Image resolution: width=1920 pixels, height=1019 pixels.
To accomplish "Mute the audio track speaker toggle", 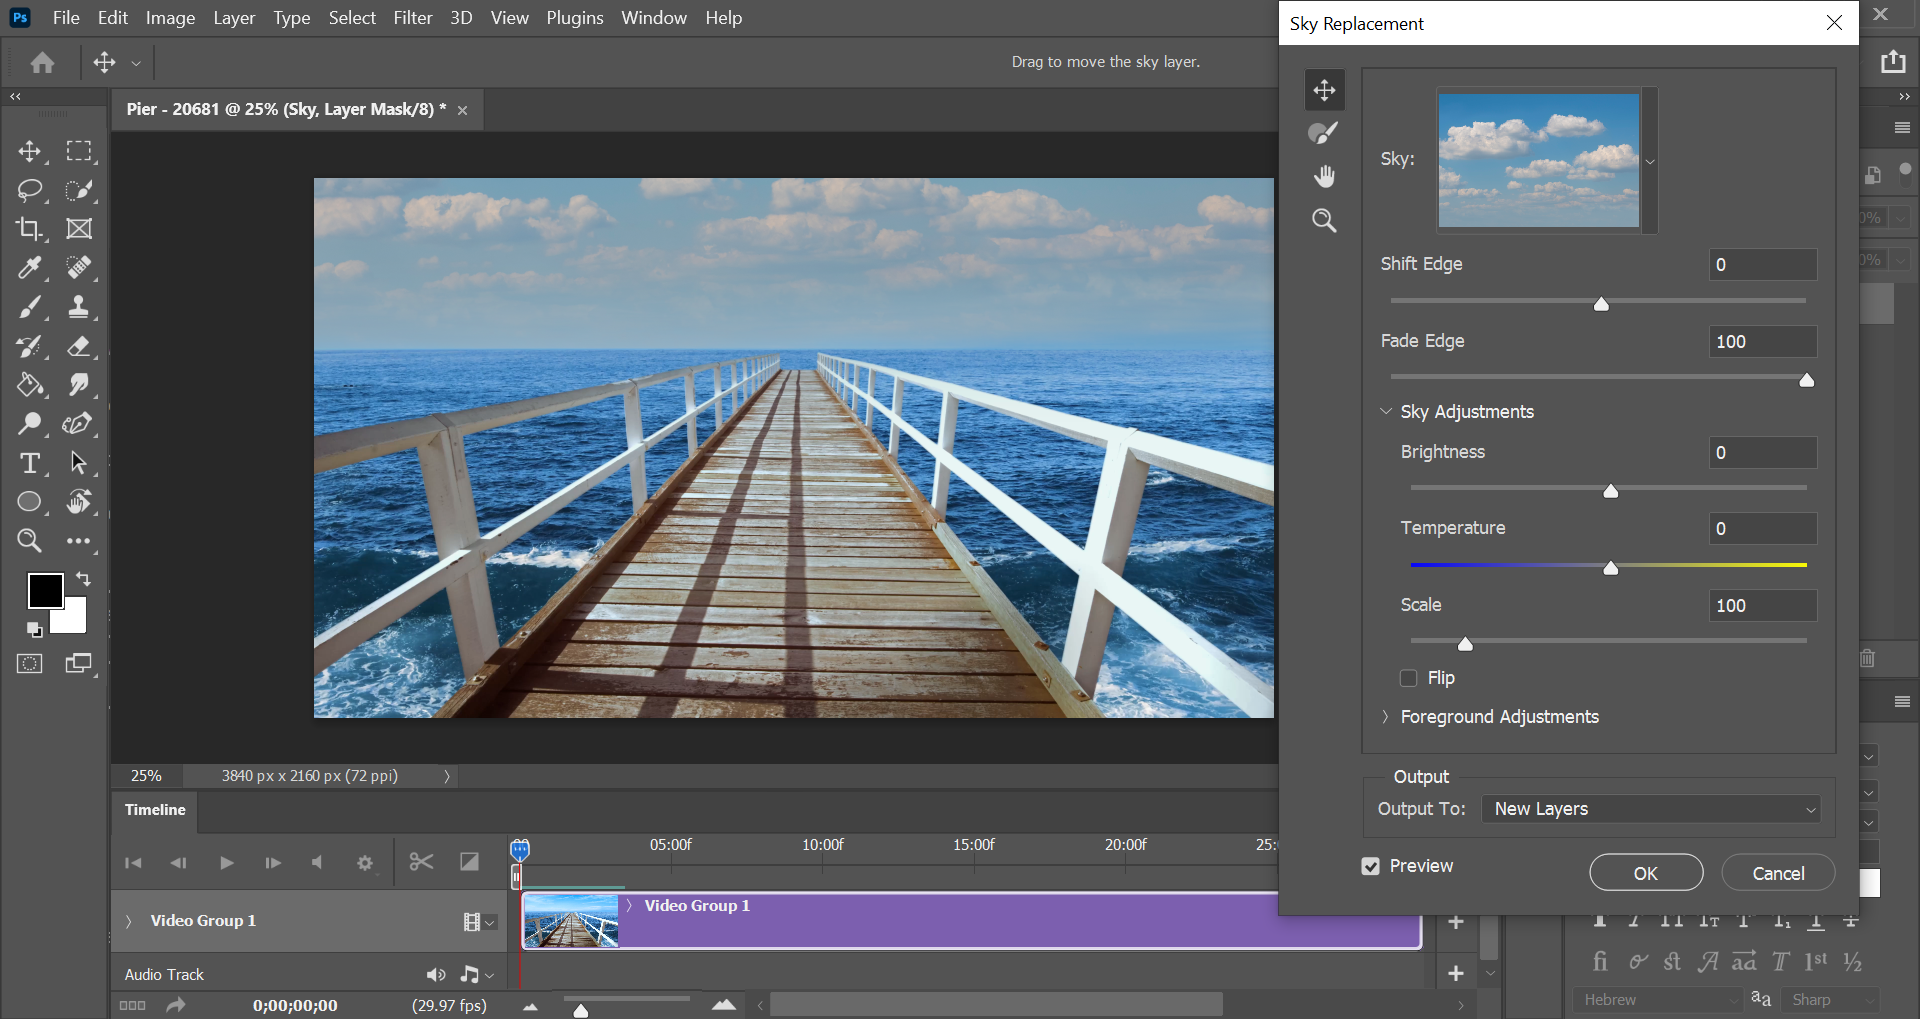I will [436, 974].
